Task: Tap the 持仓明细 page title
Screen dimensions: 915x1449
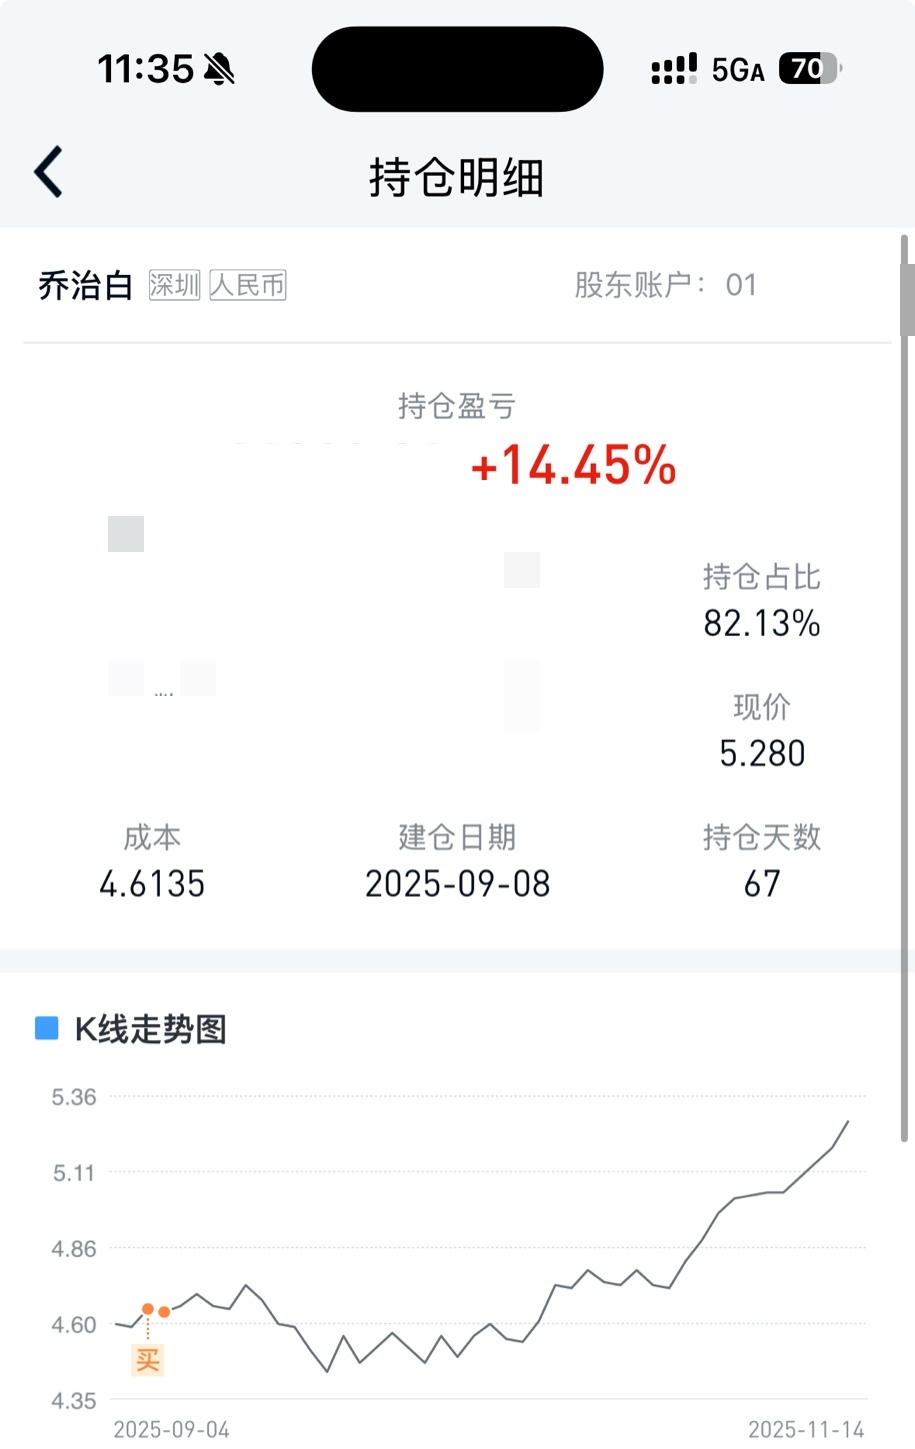Action: [x=456, y=178]
